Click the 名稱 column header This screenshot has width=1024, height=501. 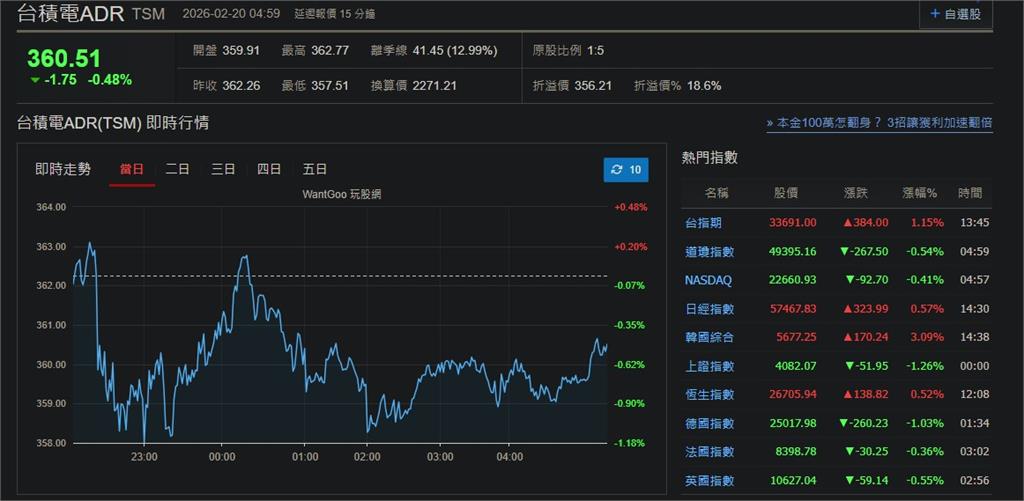pos(716,193)
